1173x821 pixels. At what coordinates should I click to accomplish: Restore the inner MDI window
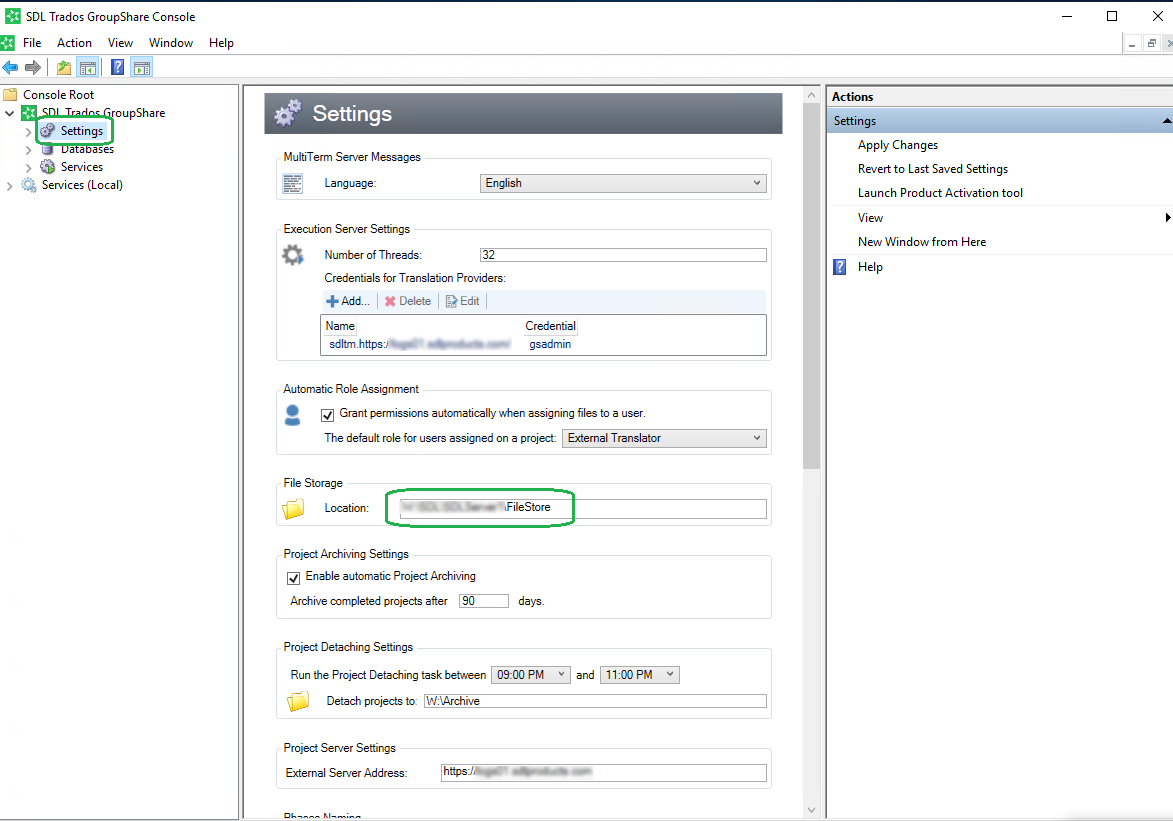pyautogui.click(x=1152, y=43)
